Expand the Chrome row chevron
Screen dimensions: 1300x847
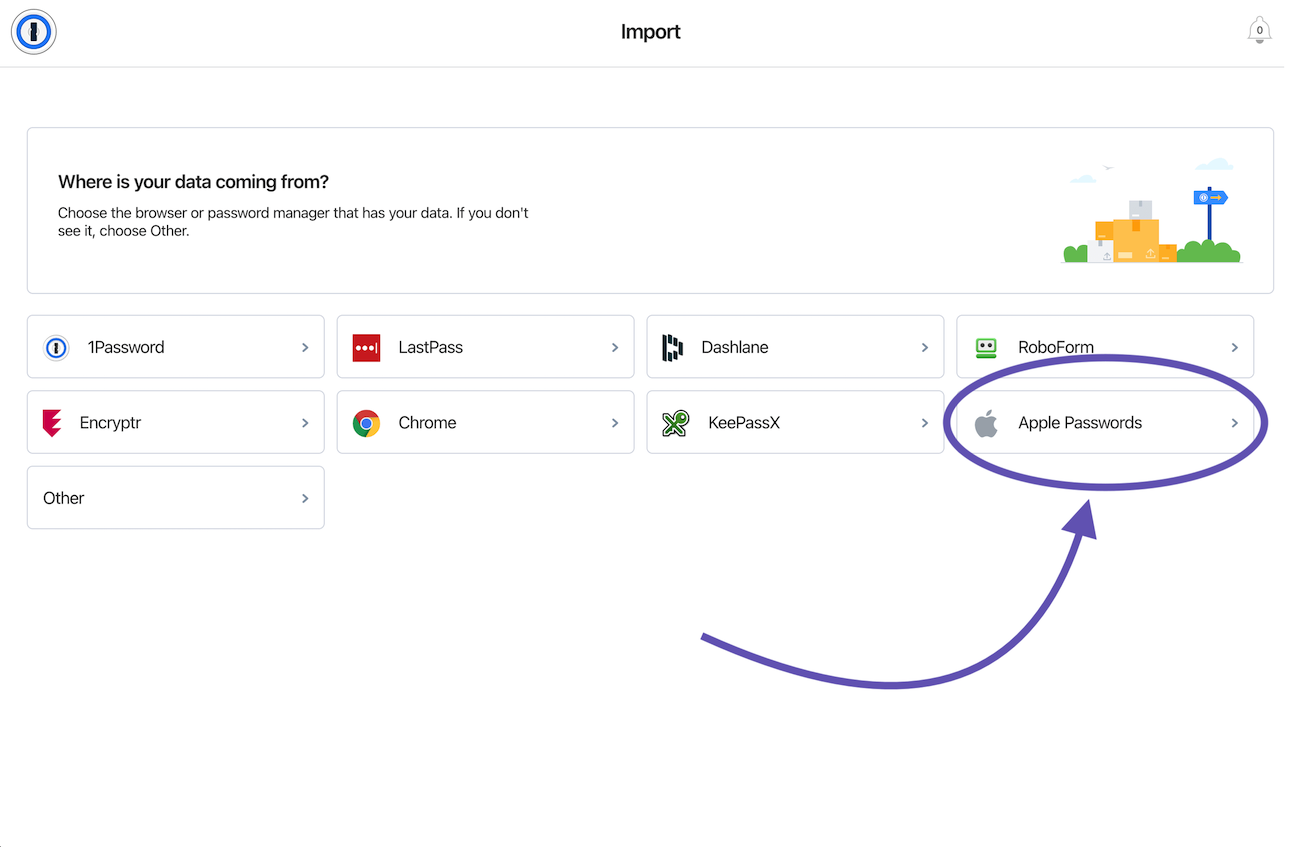pyautogui.click(x=615, y=422)
